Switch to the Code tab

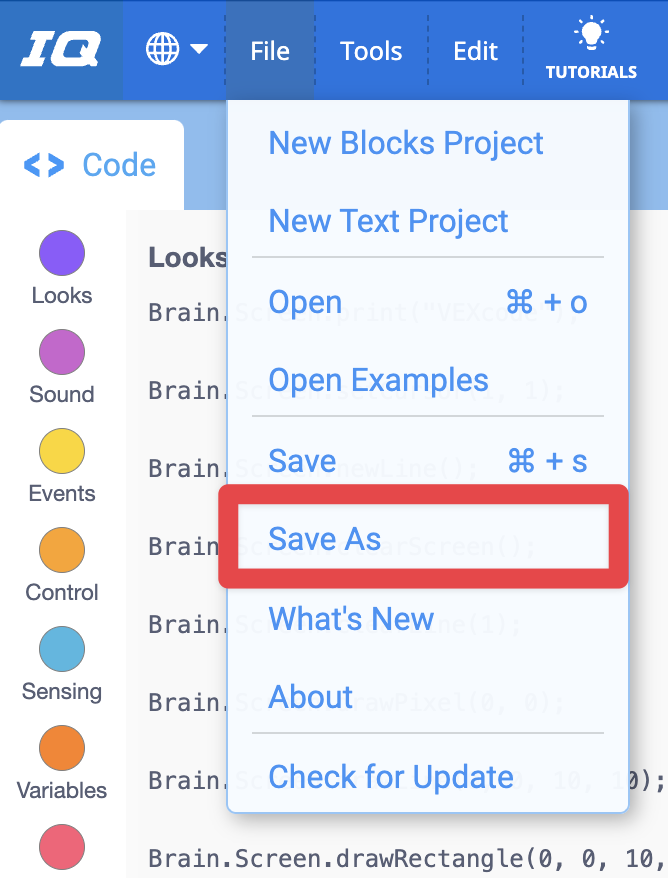coord(92,163)
